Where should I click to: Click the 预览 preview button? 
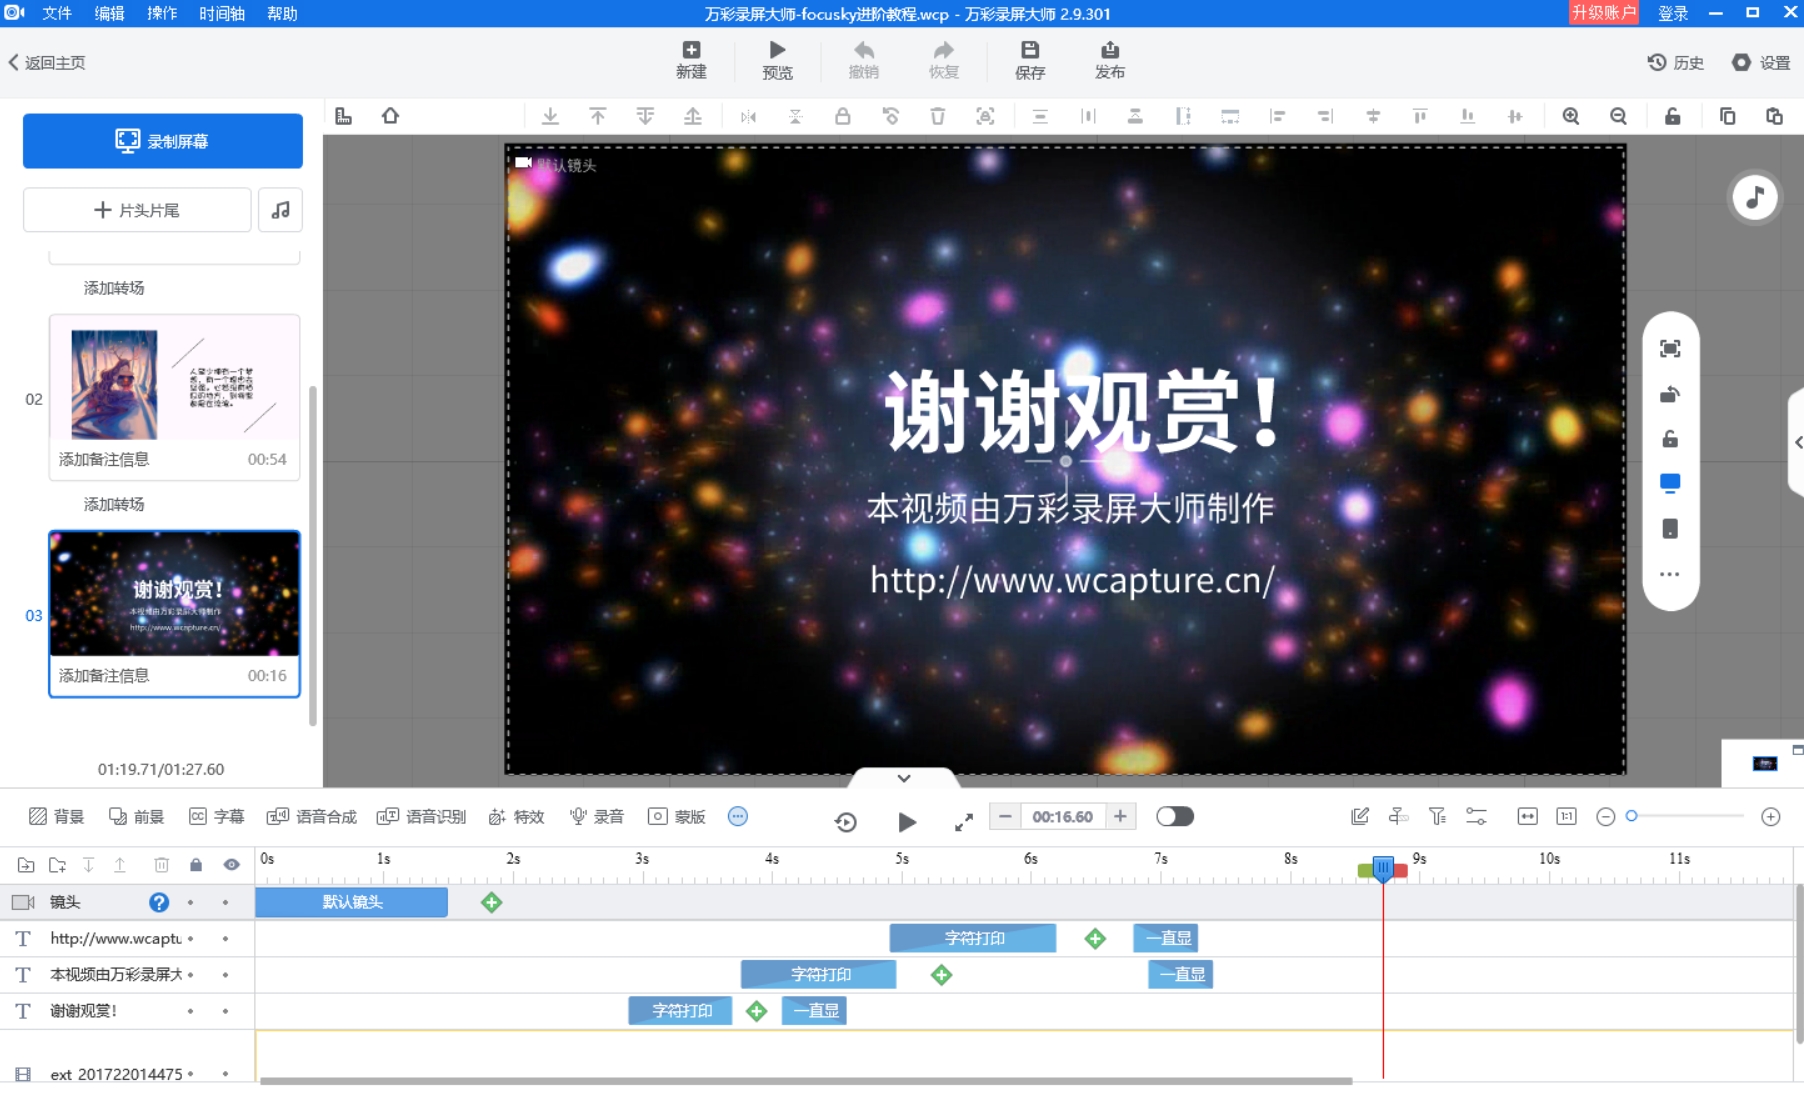click(777, 60)
